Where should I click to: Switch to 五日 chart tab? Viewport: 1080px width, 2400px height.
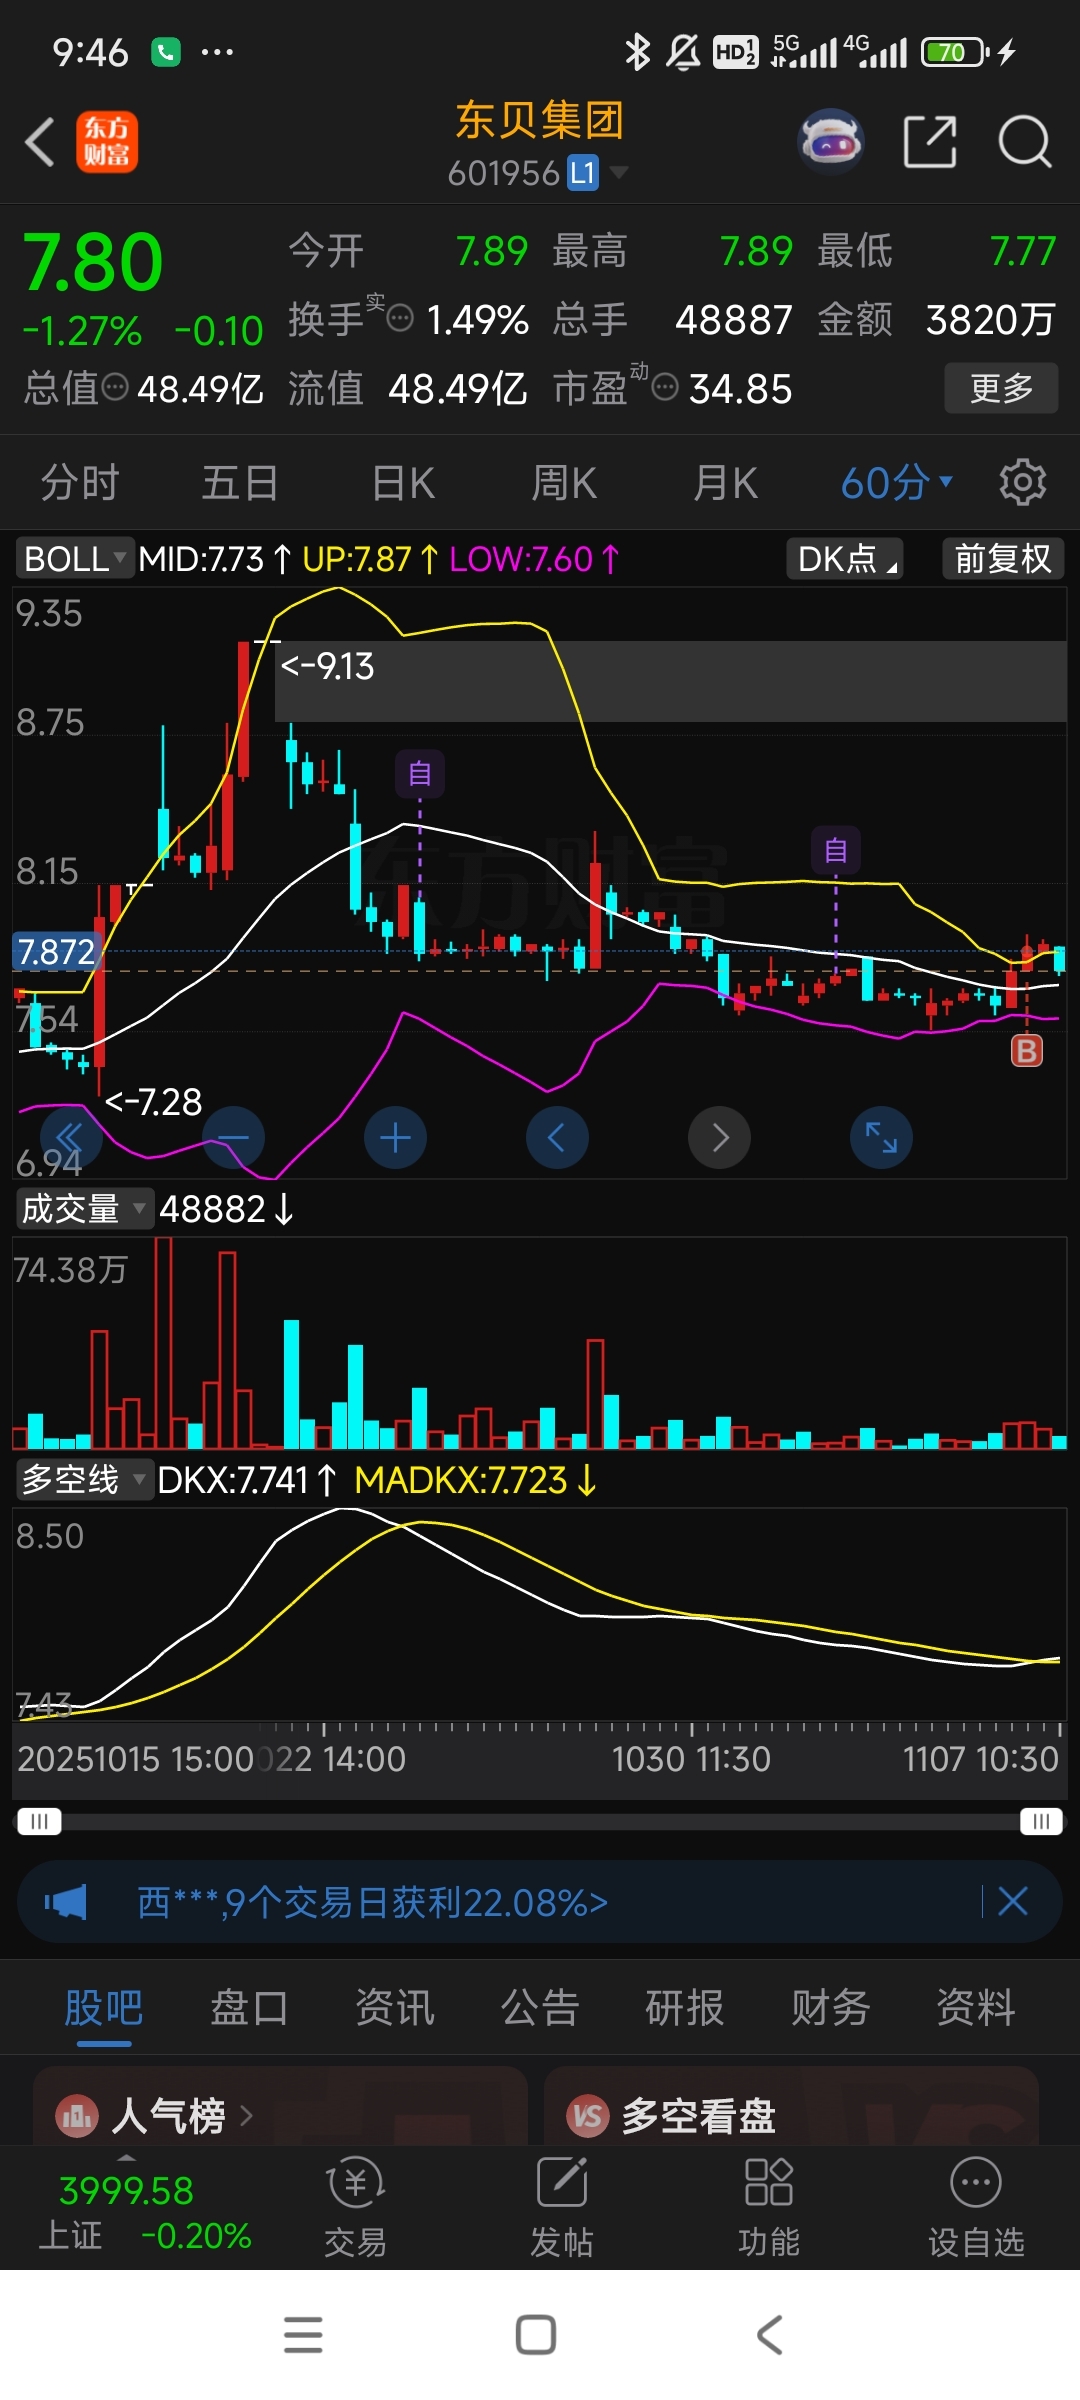pyautogui.click(x=241, y=483)
